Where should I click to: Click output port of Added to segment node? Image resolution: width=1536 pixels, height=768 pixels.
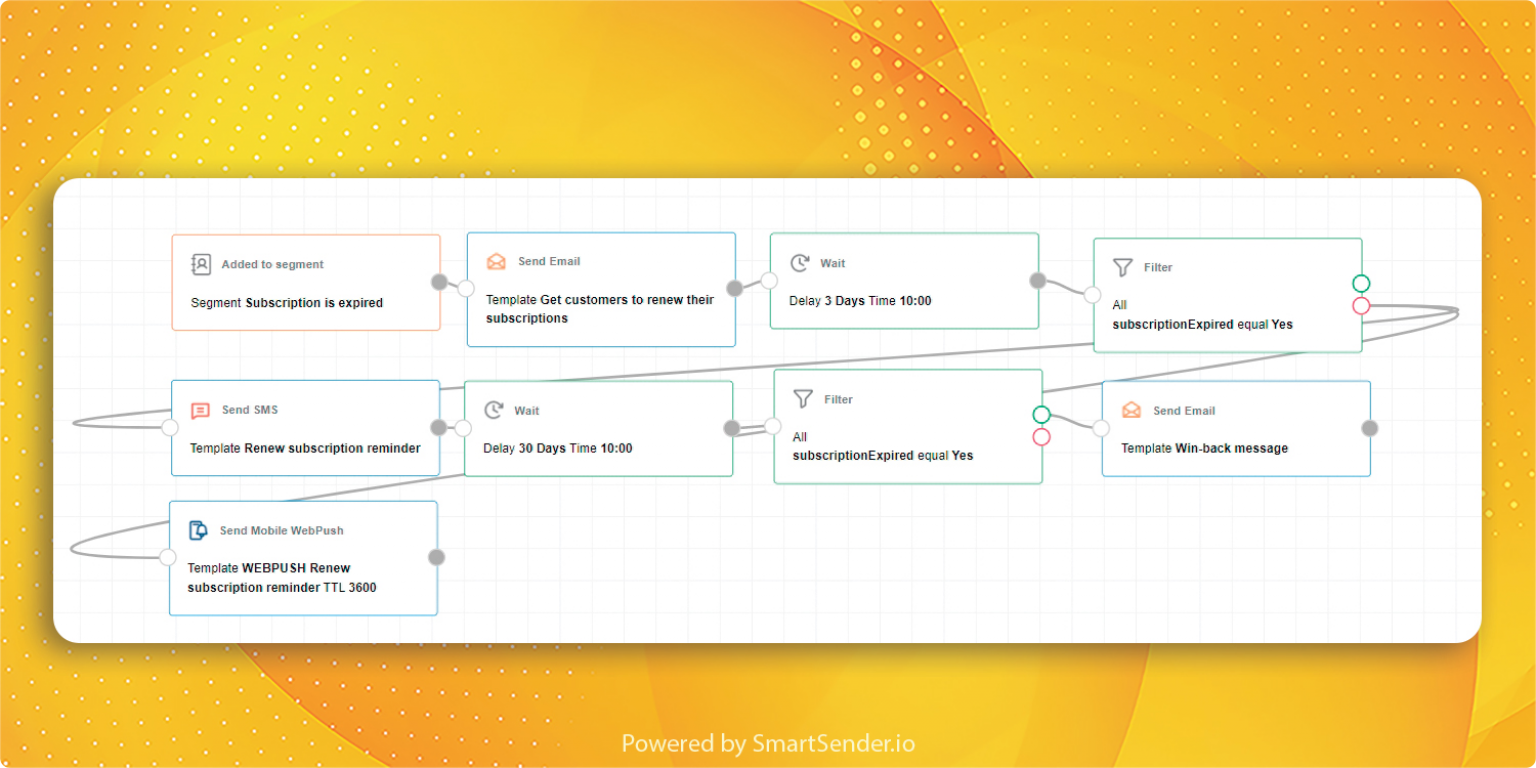439,282
